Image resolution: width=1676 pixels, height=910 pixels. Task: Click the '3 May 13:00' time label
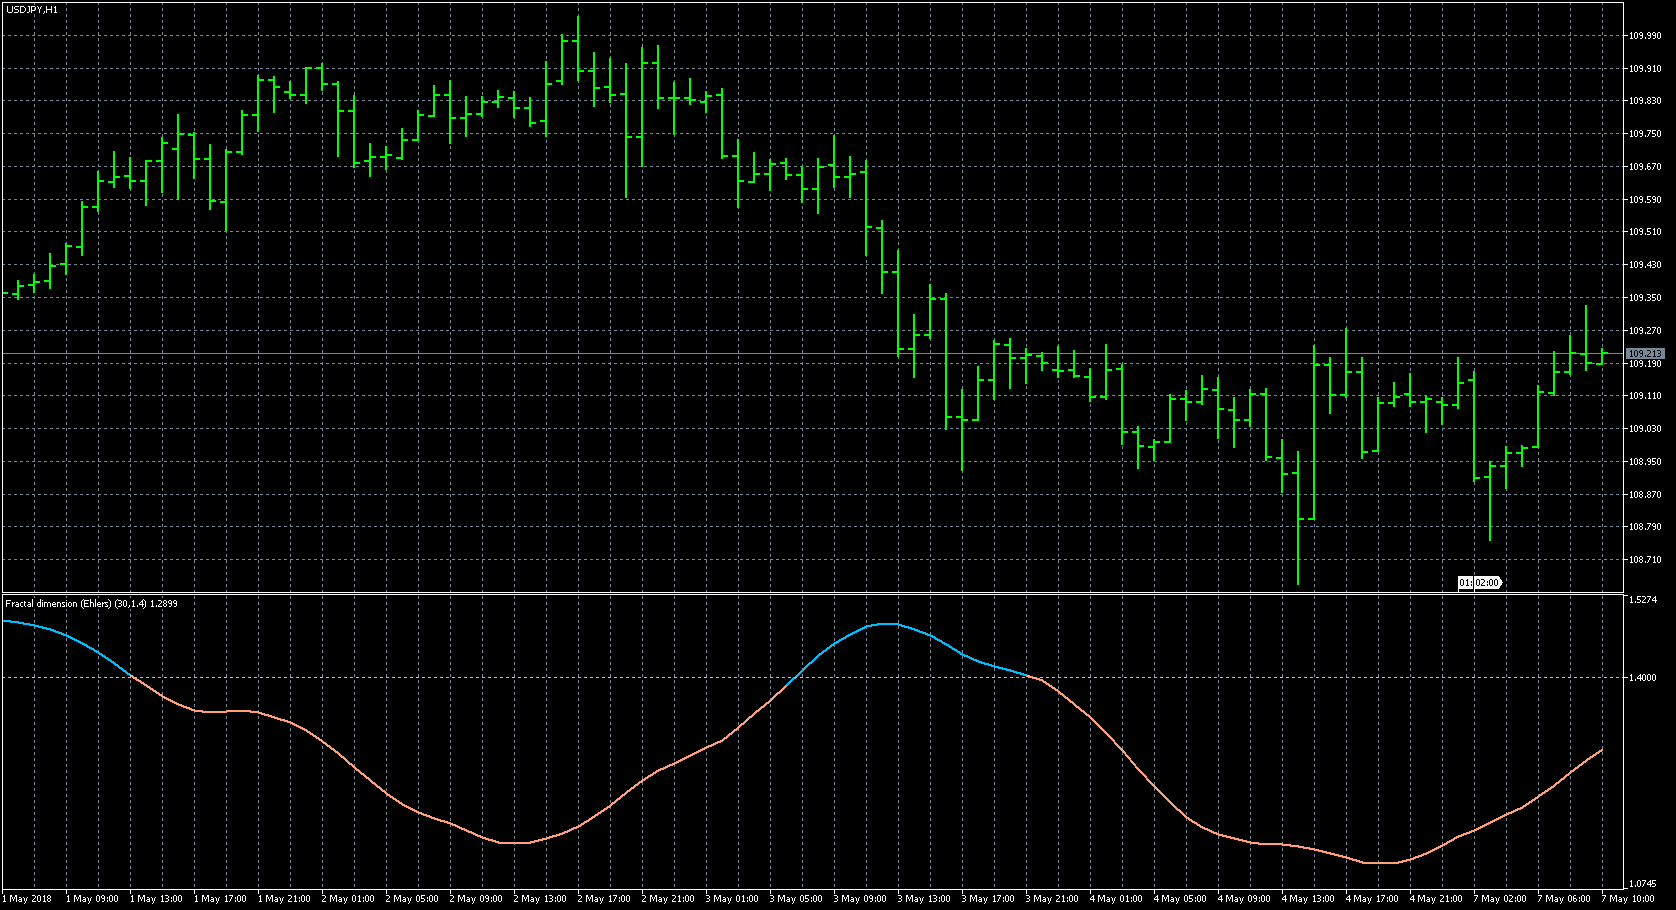924,899
